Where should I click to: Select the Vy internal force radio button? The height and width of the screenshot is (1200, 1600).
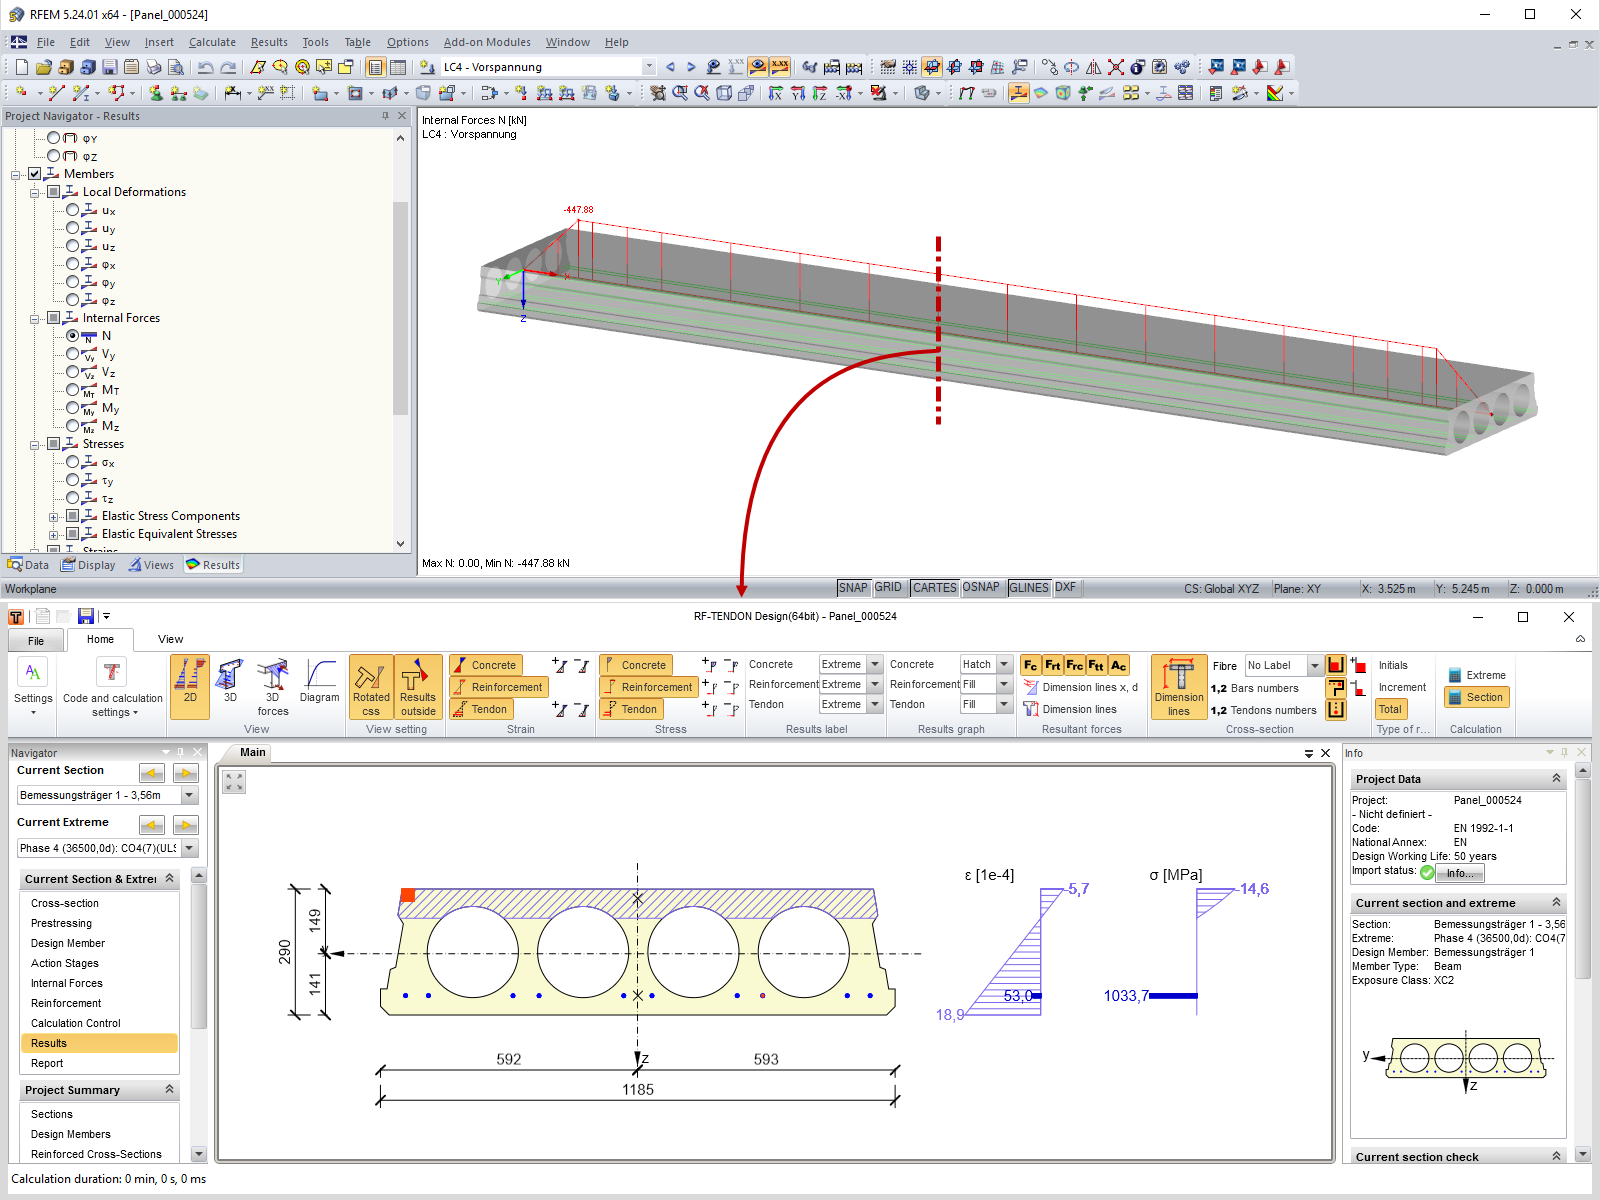pyautogui.click(x=73, y=354)
